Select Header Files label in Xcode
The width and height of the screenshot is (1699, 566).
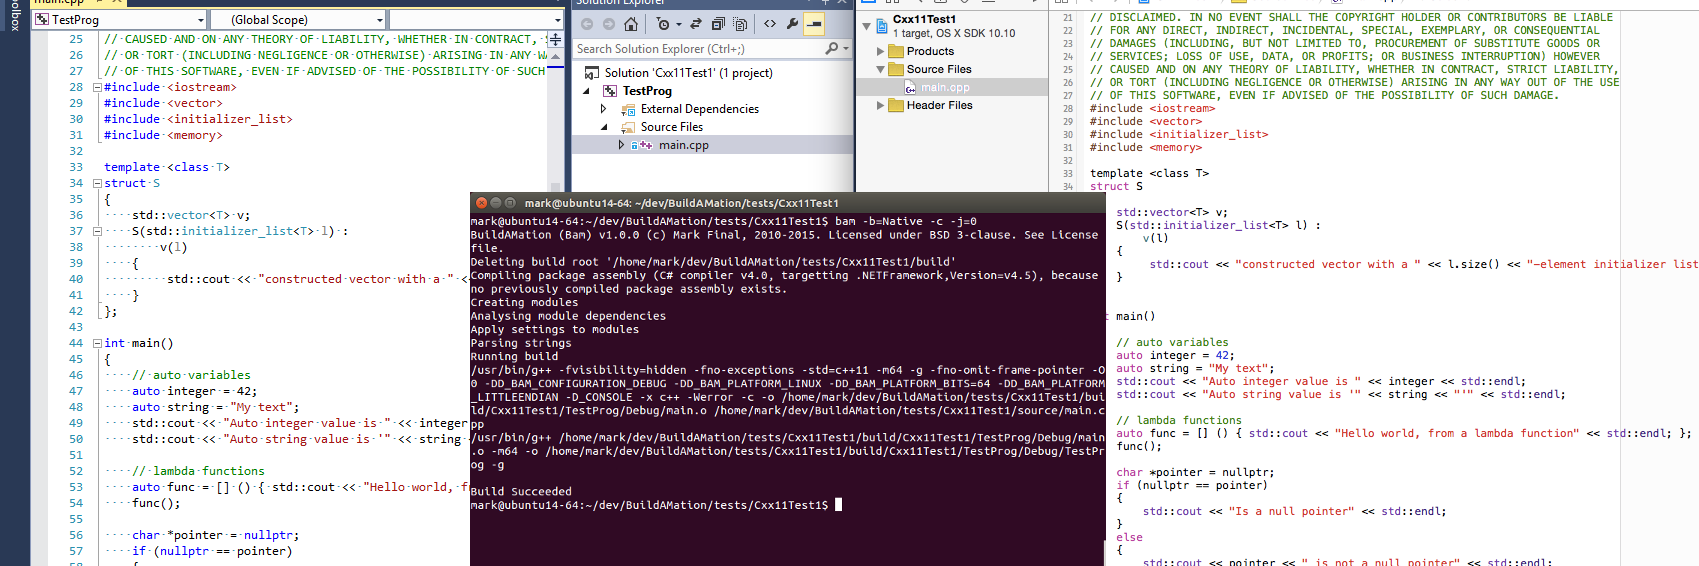click(x=940, y=105)
